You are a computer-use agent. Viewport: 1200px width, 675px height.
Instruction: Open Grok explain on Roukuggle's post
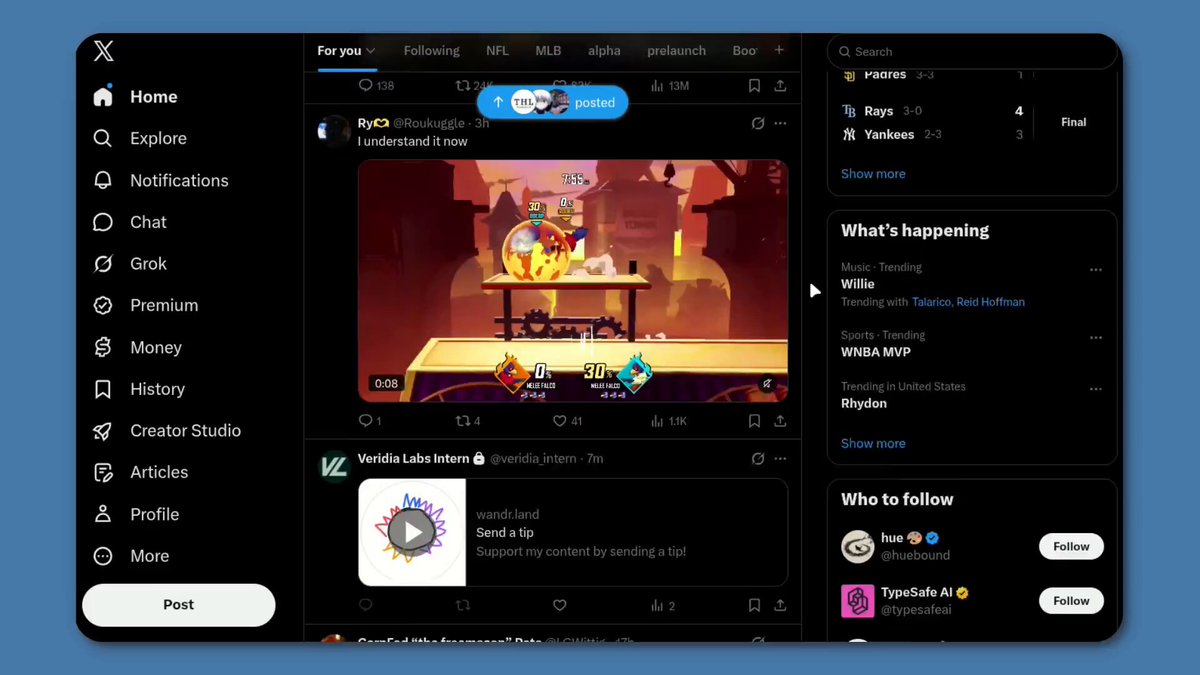(758, 123)
